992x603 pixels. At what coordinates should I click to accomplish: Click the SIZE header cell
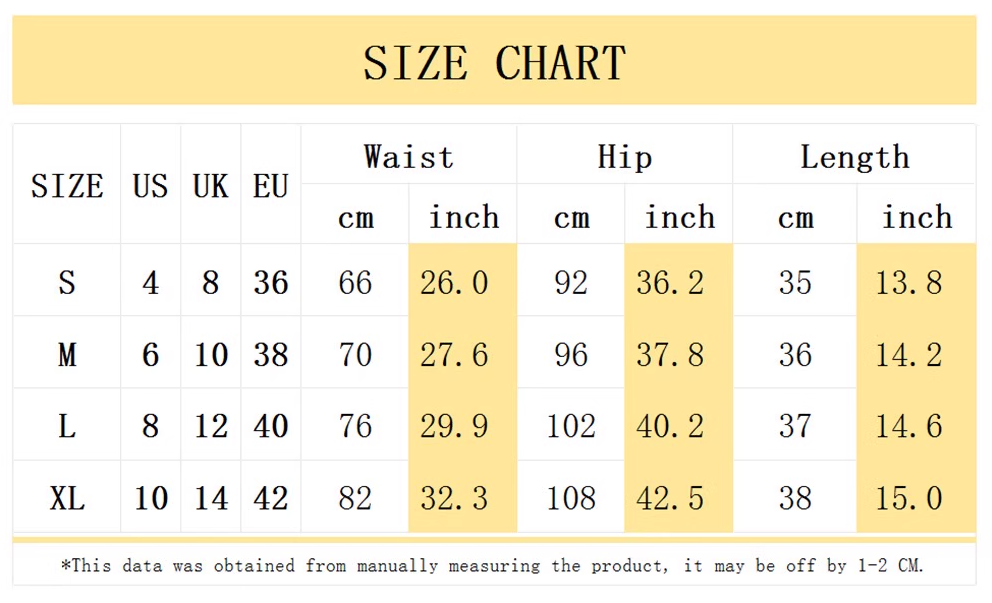pyautogui.click(x=67, y=186)
